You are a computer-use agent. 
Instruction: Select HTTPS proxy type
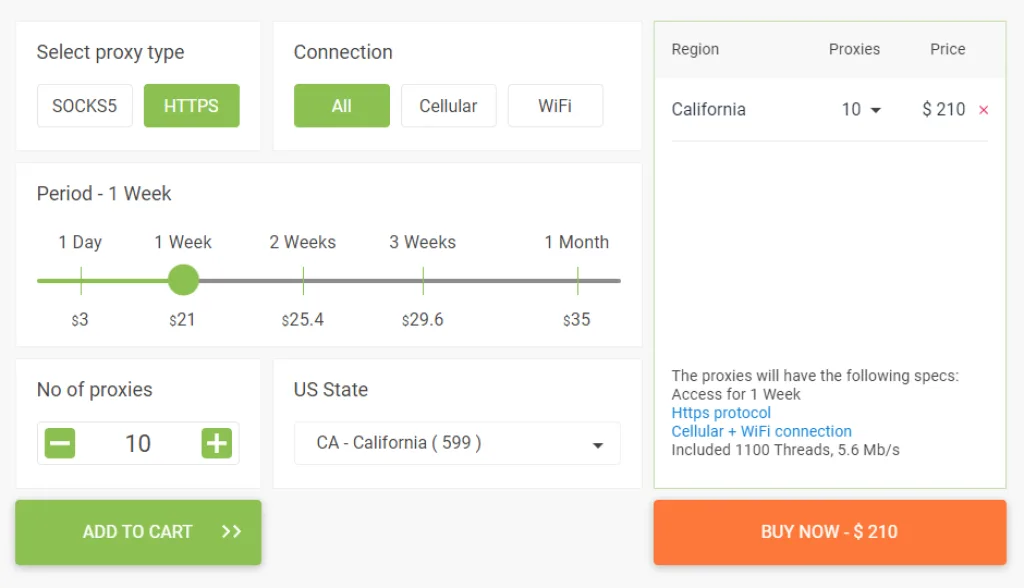click(191, 106)
